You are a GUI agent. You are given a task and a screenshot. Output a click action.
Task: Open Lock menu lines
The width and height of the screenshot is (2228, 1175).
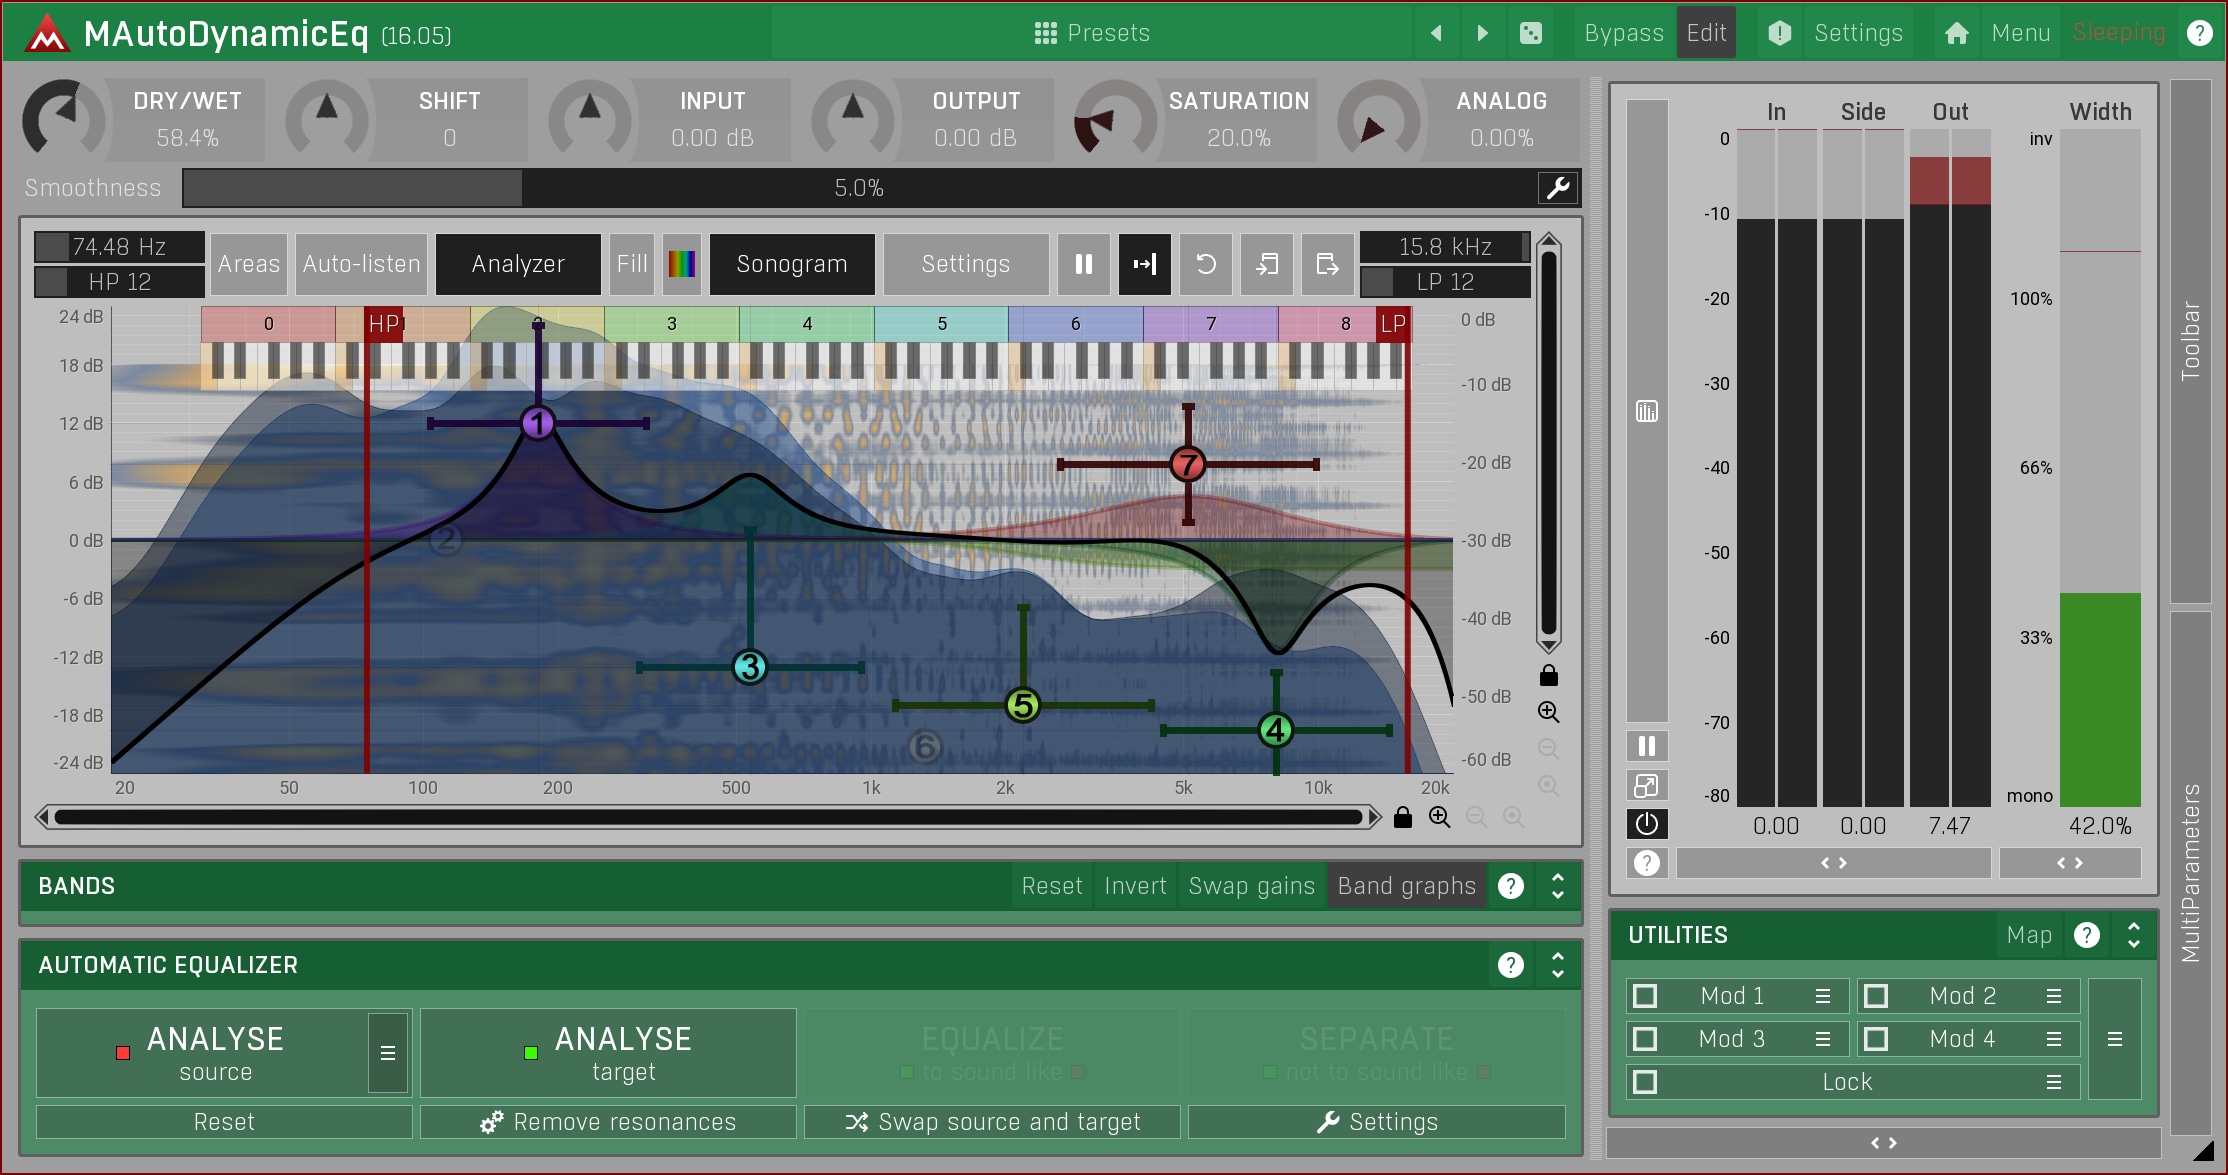pyautogui.click(x=2054, y=1082)
